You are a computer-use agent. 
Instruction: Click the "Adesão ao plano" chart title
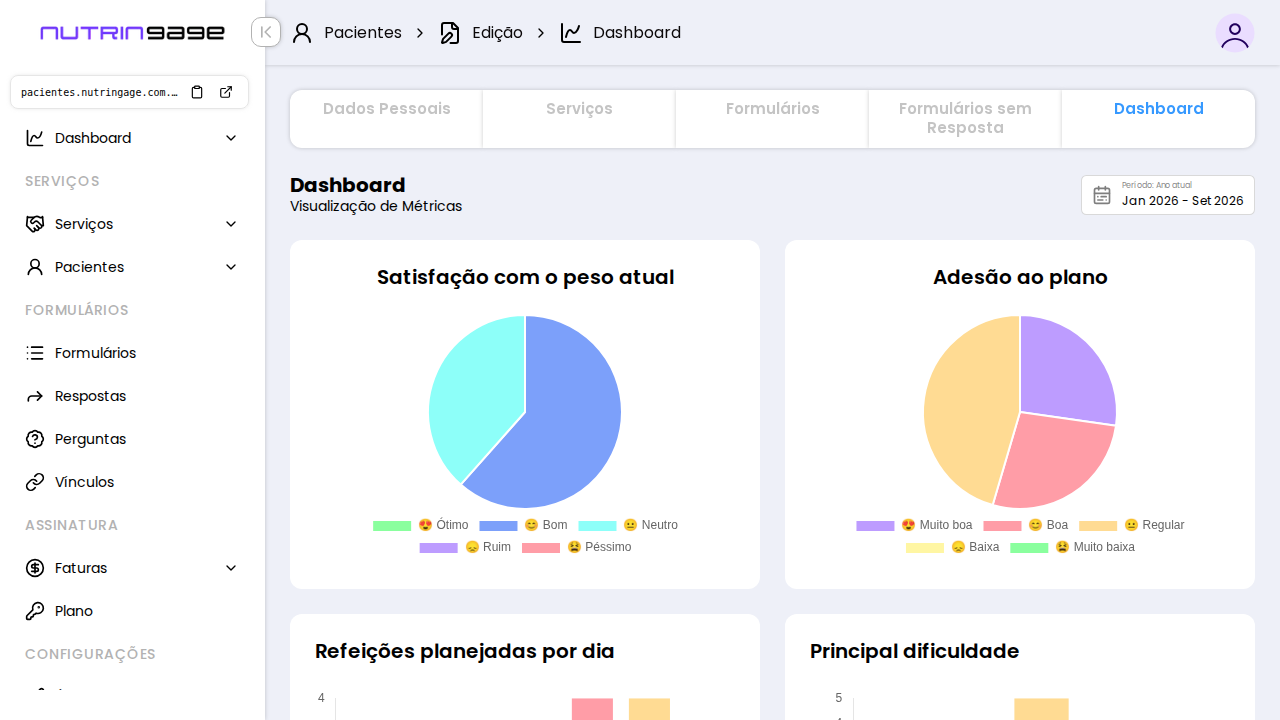pyautogui.click(x=1020, y=277)
